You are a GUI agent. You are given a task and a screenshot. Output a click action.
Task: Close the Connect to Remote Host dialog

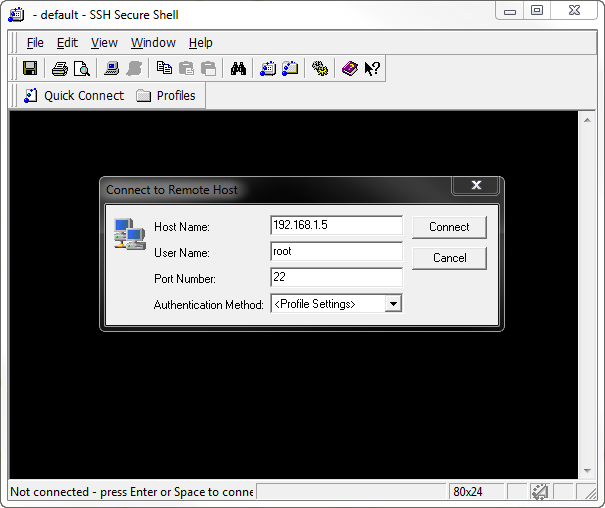[476, 185]
